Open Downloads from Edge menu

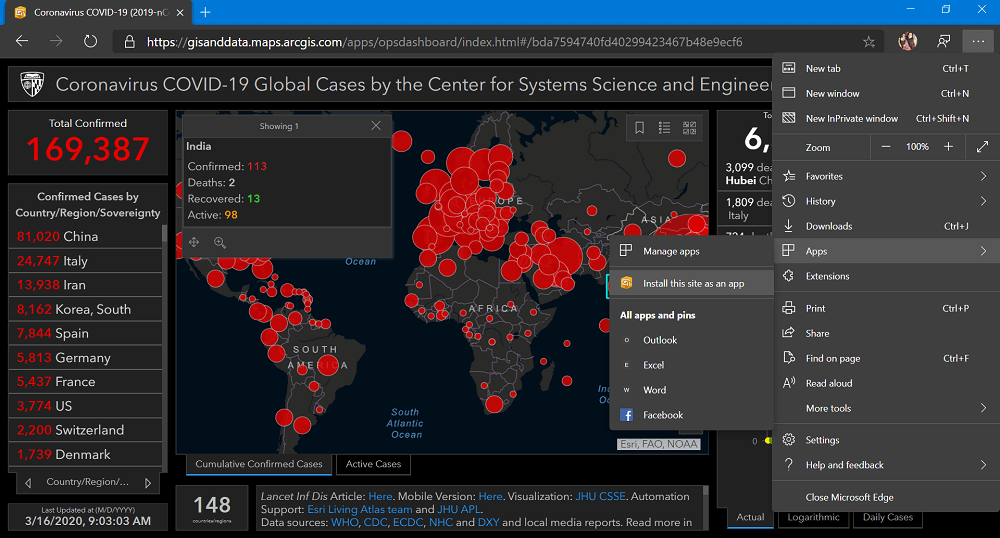coord(886,226)
